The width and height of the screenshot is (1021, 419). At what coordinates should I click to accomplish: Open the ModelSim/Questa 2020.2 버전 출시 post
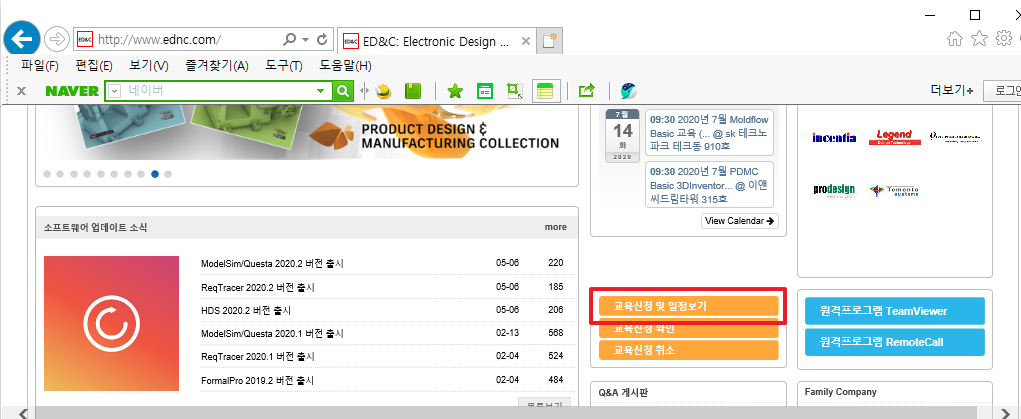(272, 264)
